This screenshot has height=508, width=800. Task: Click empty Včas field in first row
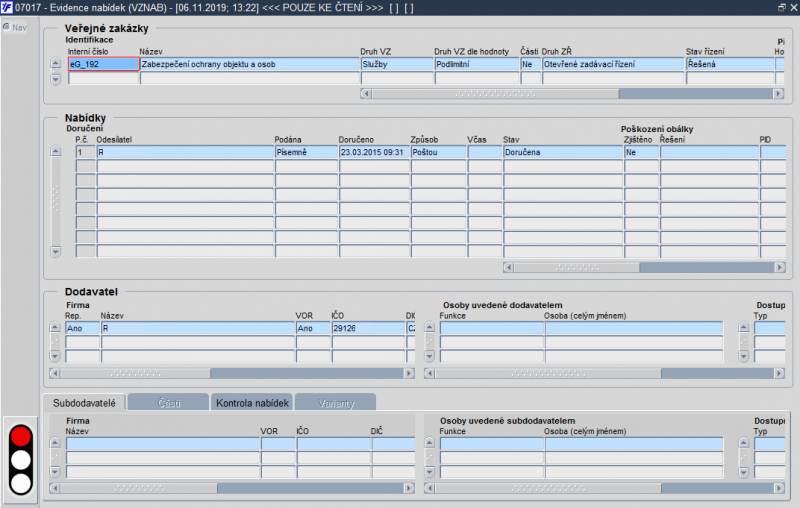pyautogui.click(x=485, y=152)
